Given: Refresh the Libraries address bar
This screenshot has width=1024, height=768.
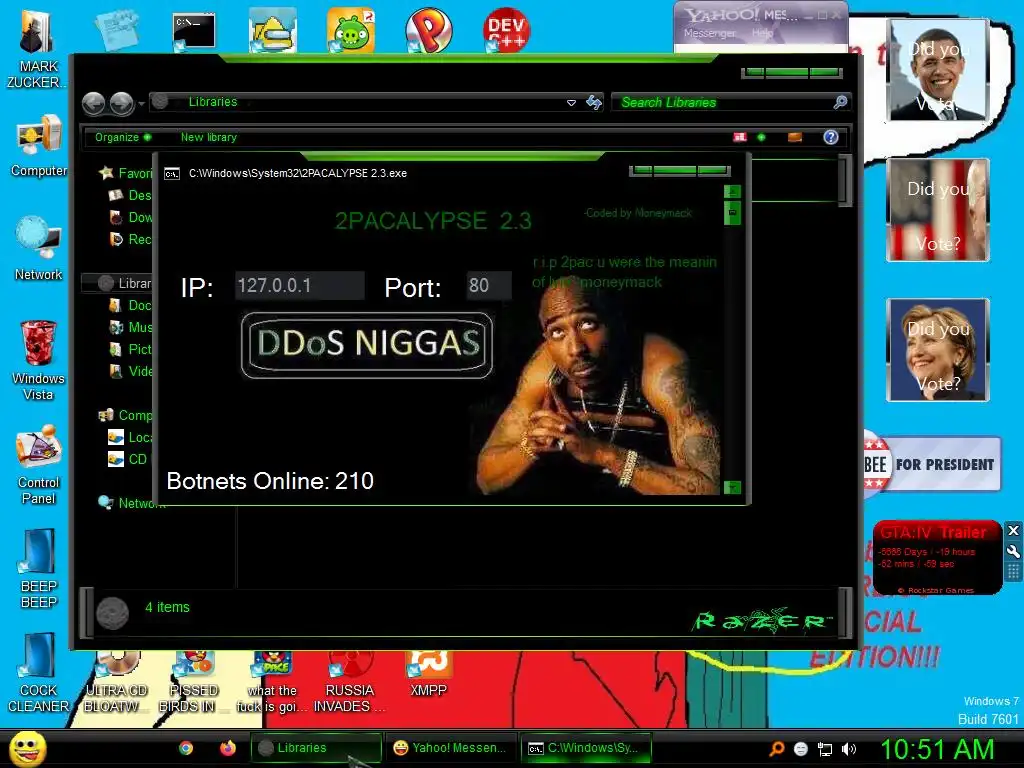Looking at the screenshot, I should point(594,103).
